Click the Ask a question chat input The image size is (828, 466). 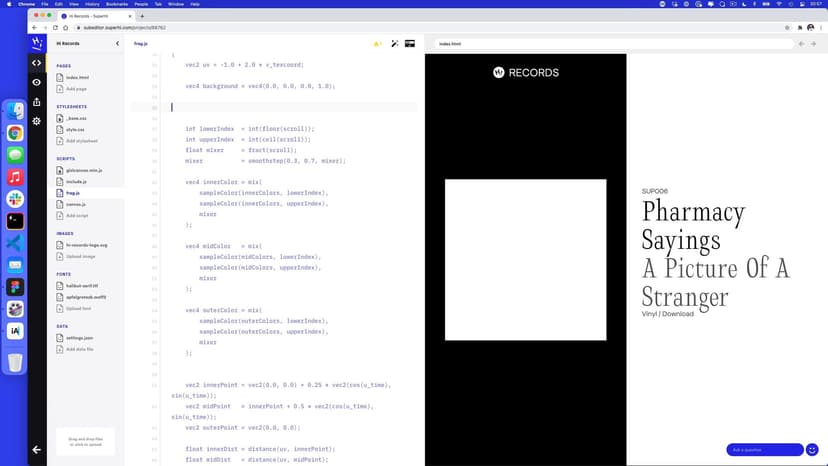(x=764, y=450)
